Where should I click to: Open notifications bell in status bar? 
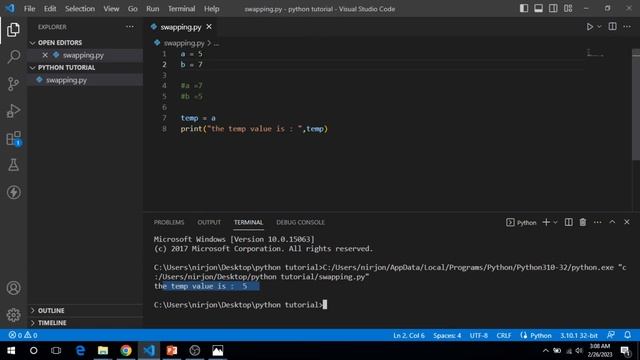(627, 335)
